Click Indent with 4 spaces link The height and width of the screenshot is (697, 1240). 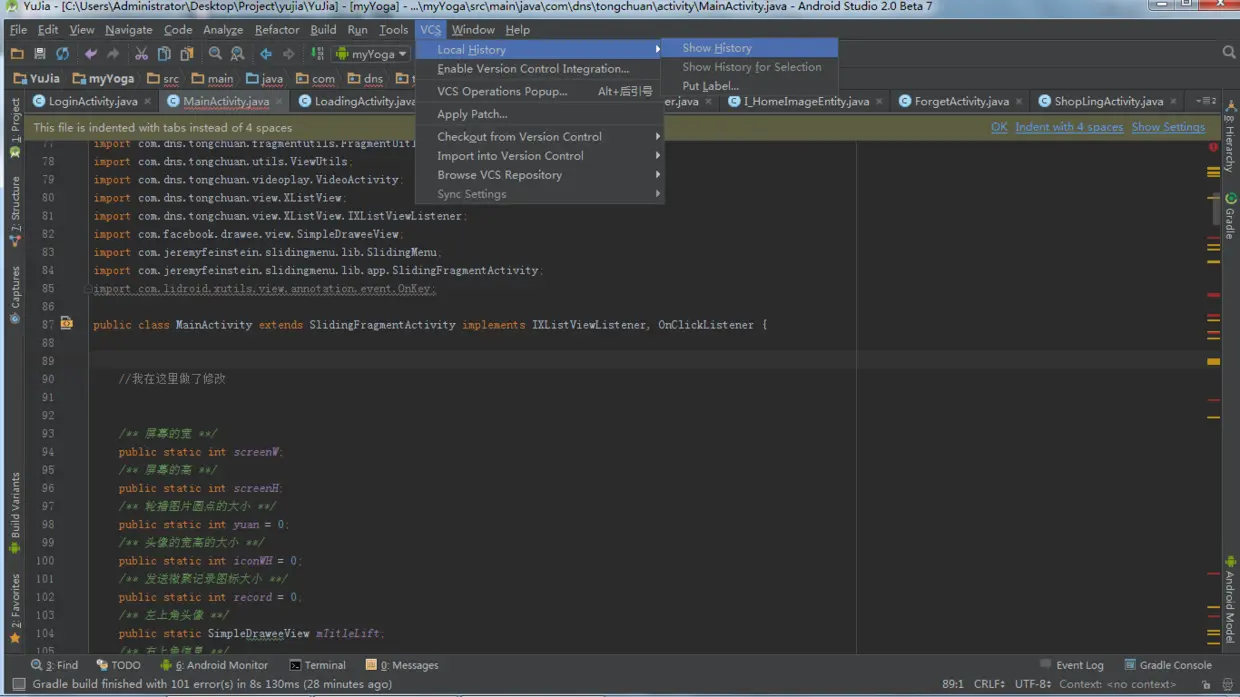pos(1069,127)
